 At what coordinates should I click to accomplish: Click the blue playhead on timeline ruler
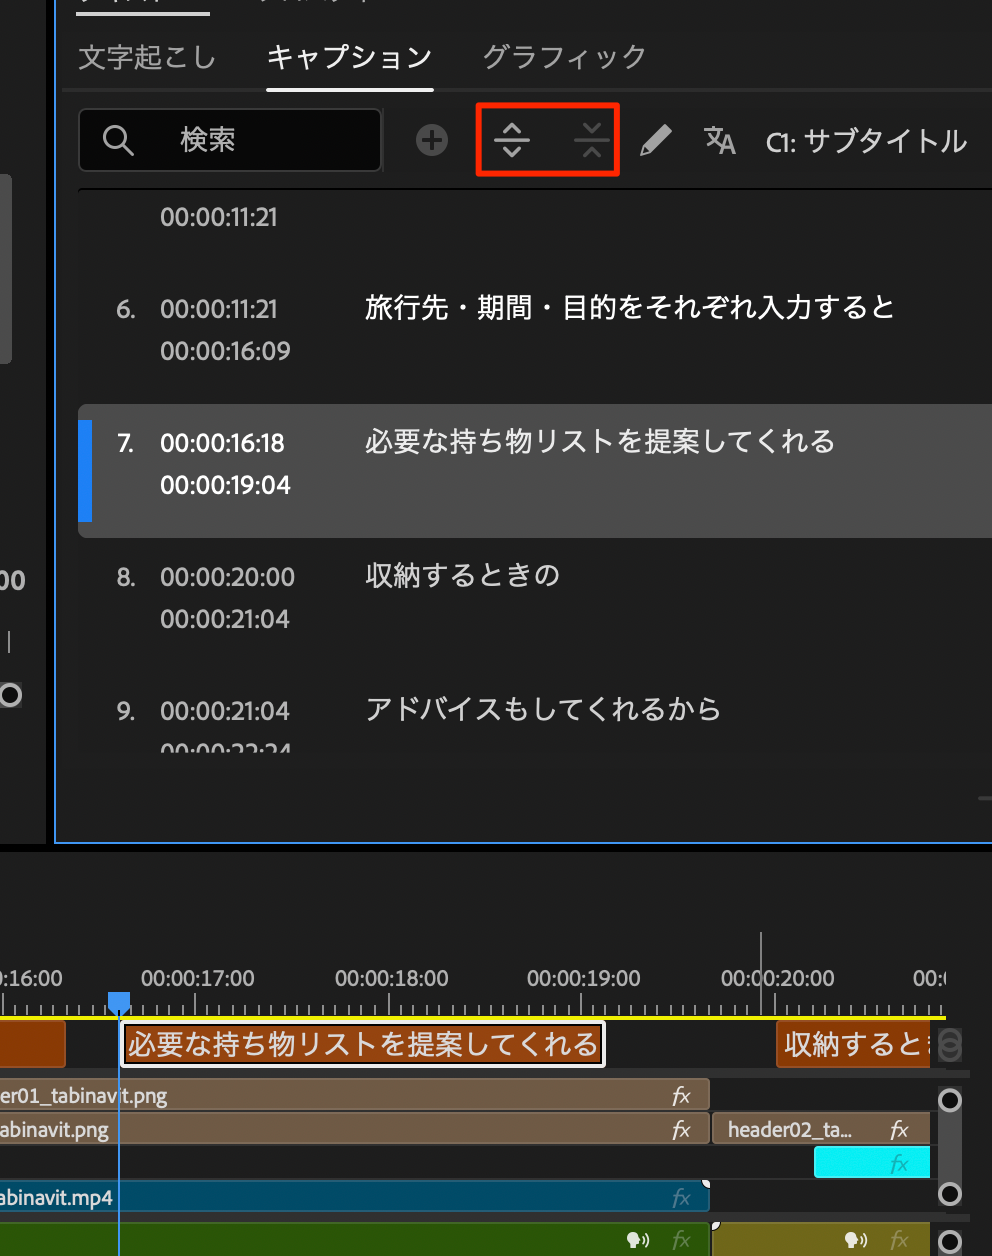point(119,1001)
